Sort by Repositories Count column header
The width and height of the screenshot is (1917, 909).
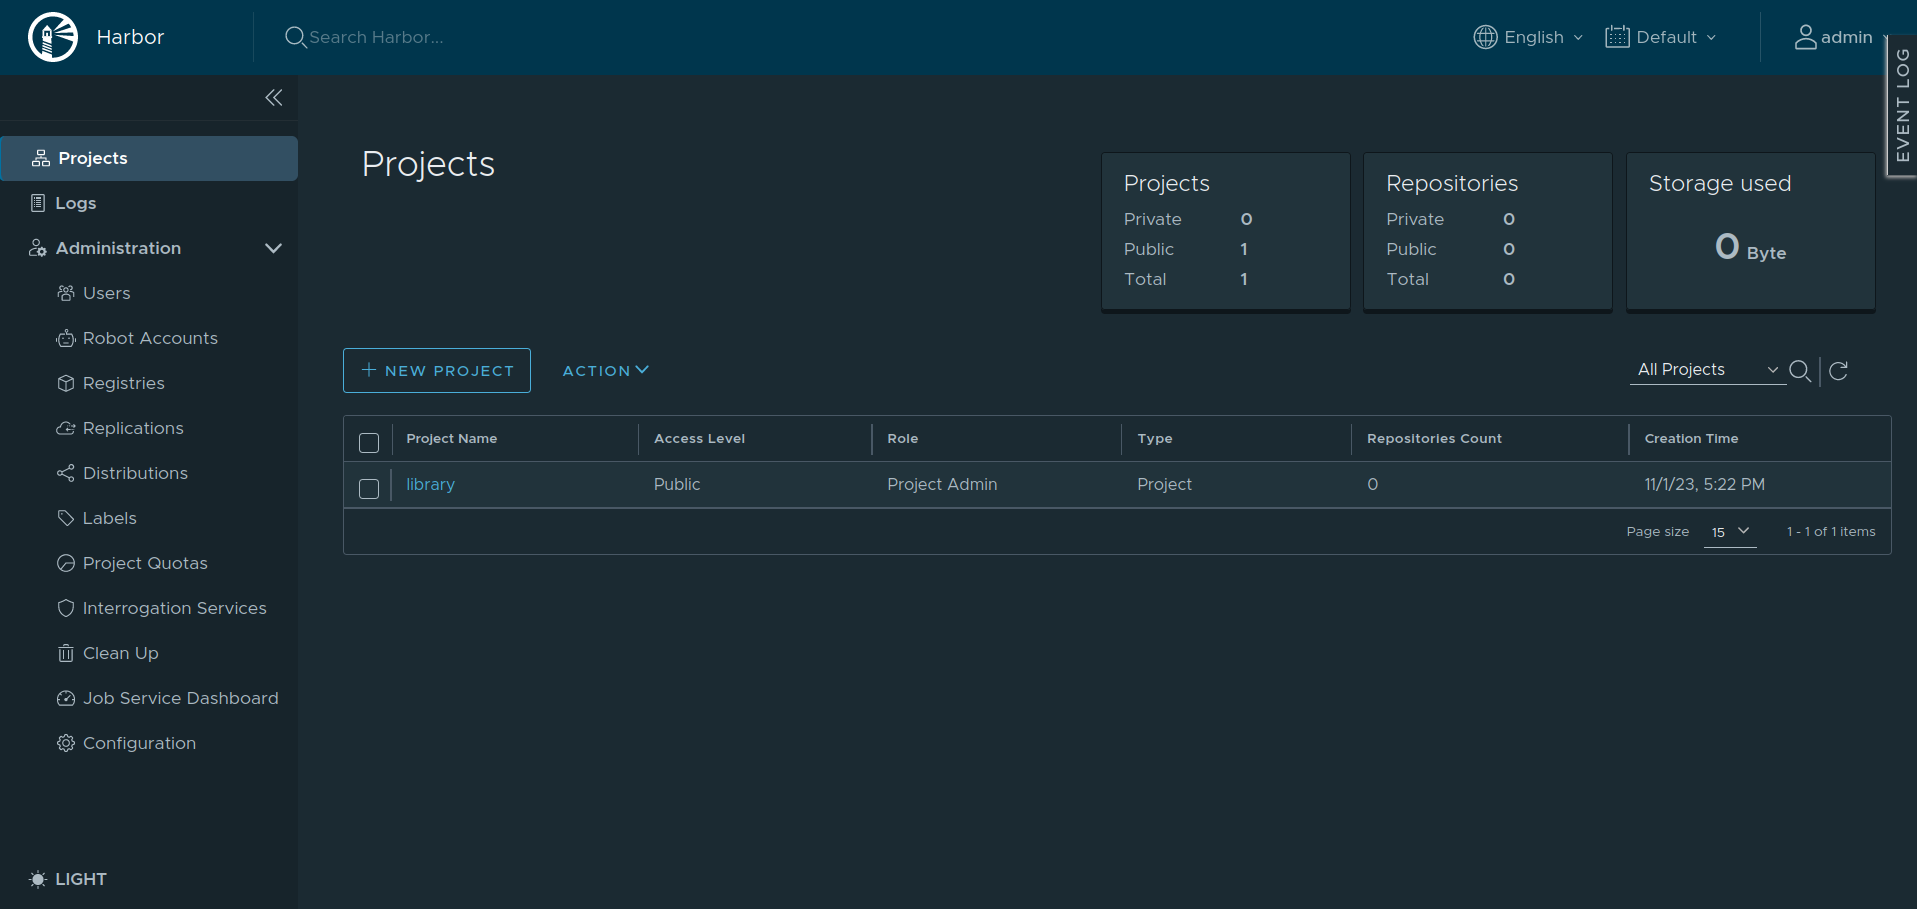pyautogui.click(x=1434, y=438)
